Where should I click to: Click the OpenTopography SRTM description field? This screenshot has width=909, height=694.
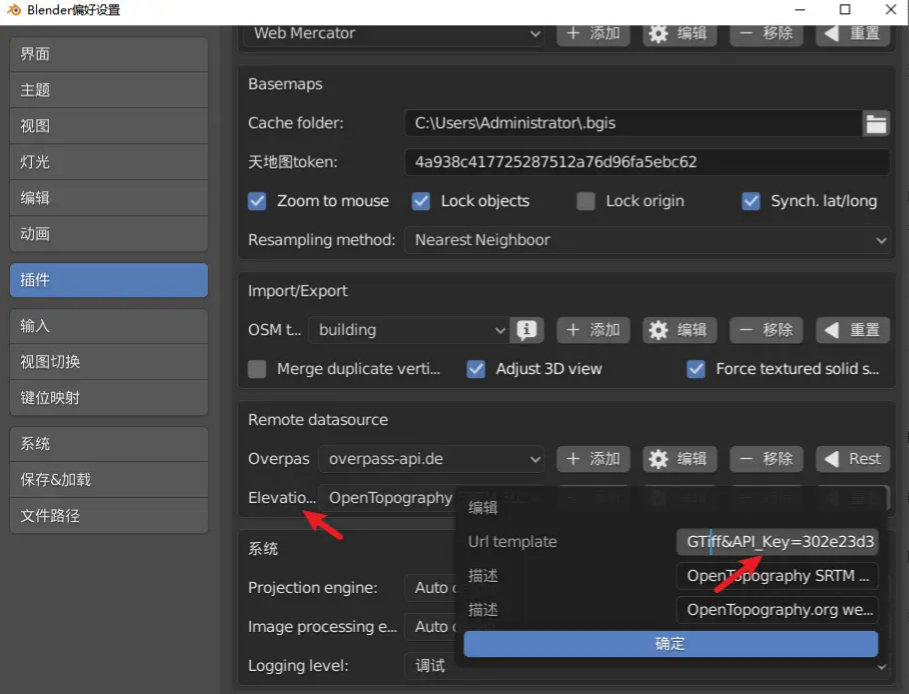(777, 576)
